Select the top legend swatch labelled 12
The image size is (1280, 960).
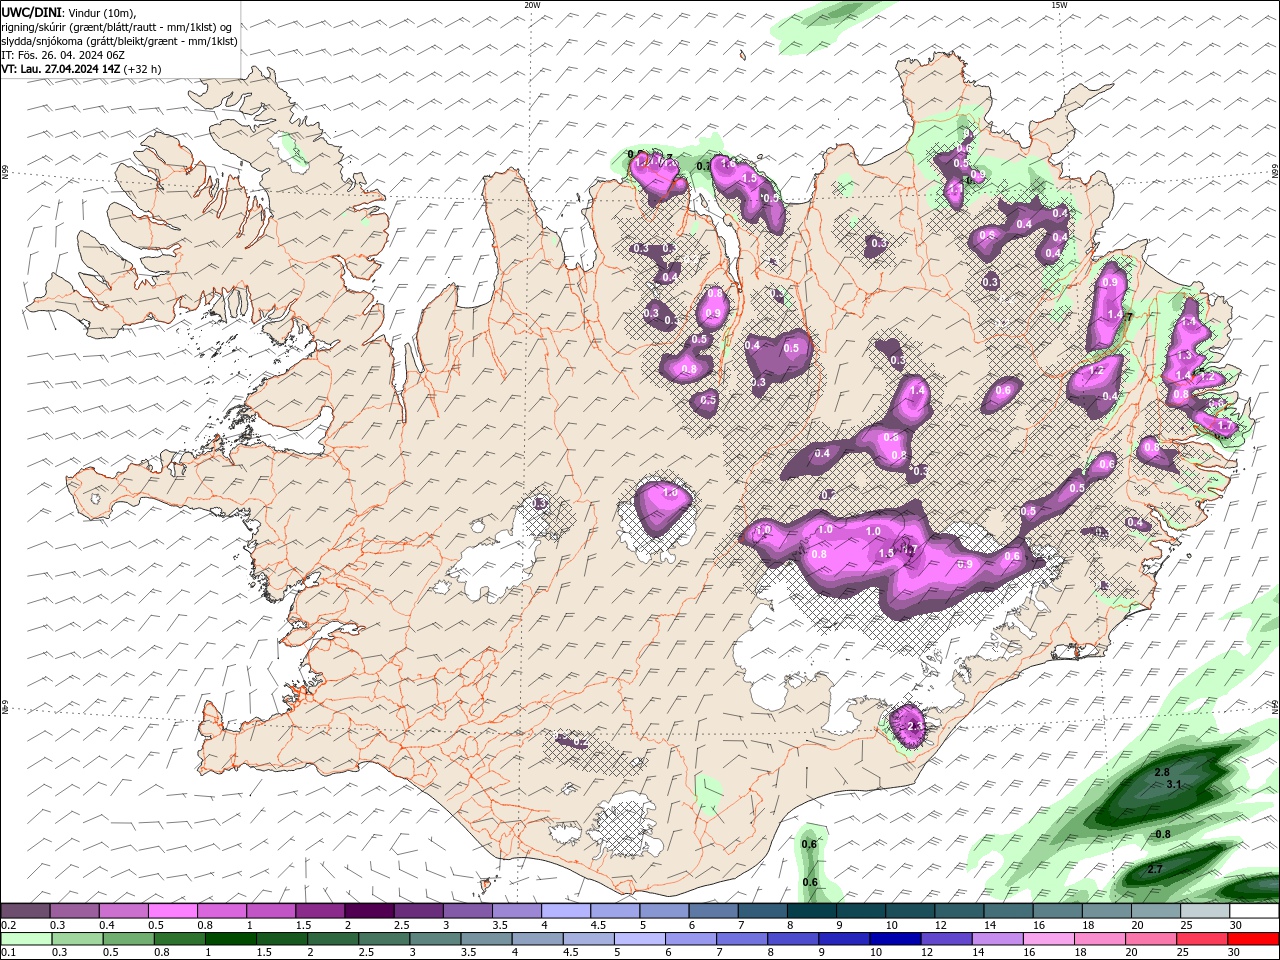[x=959, y=911]
